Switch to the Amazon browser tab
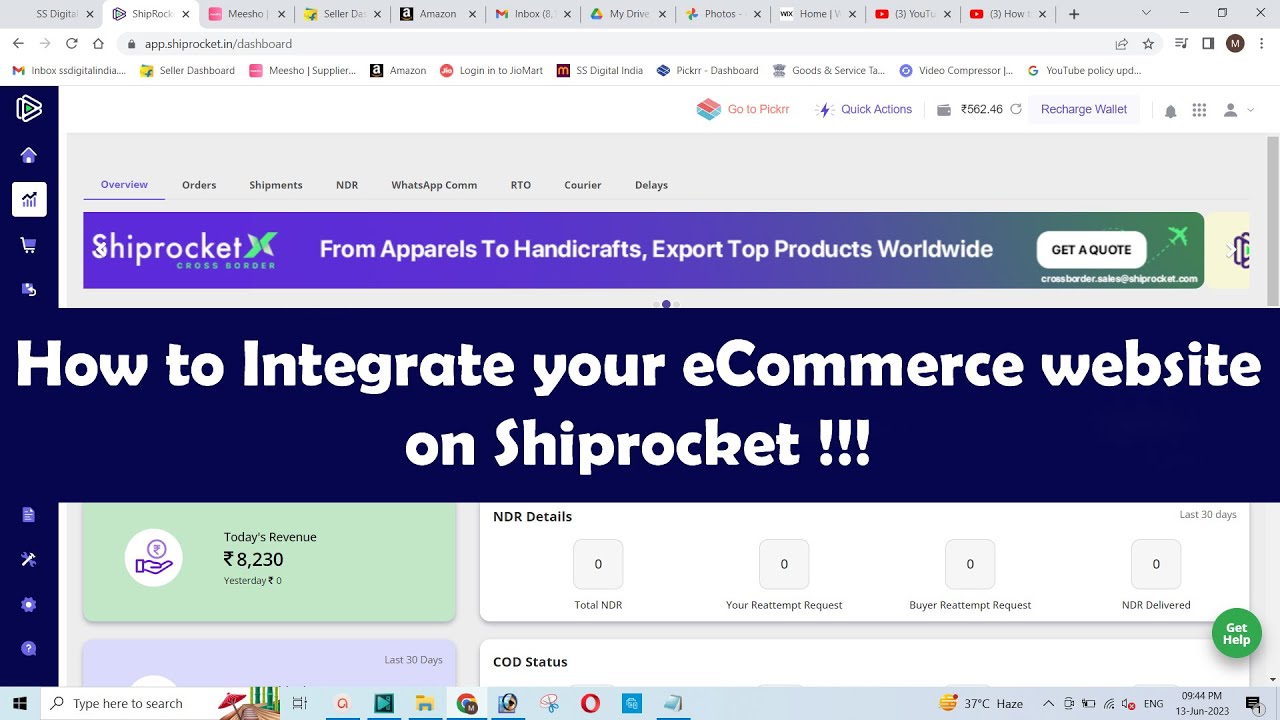The image size is (1280, 720). pos(436,14)
